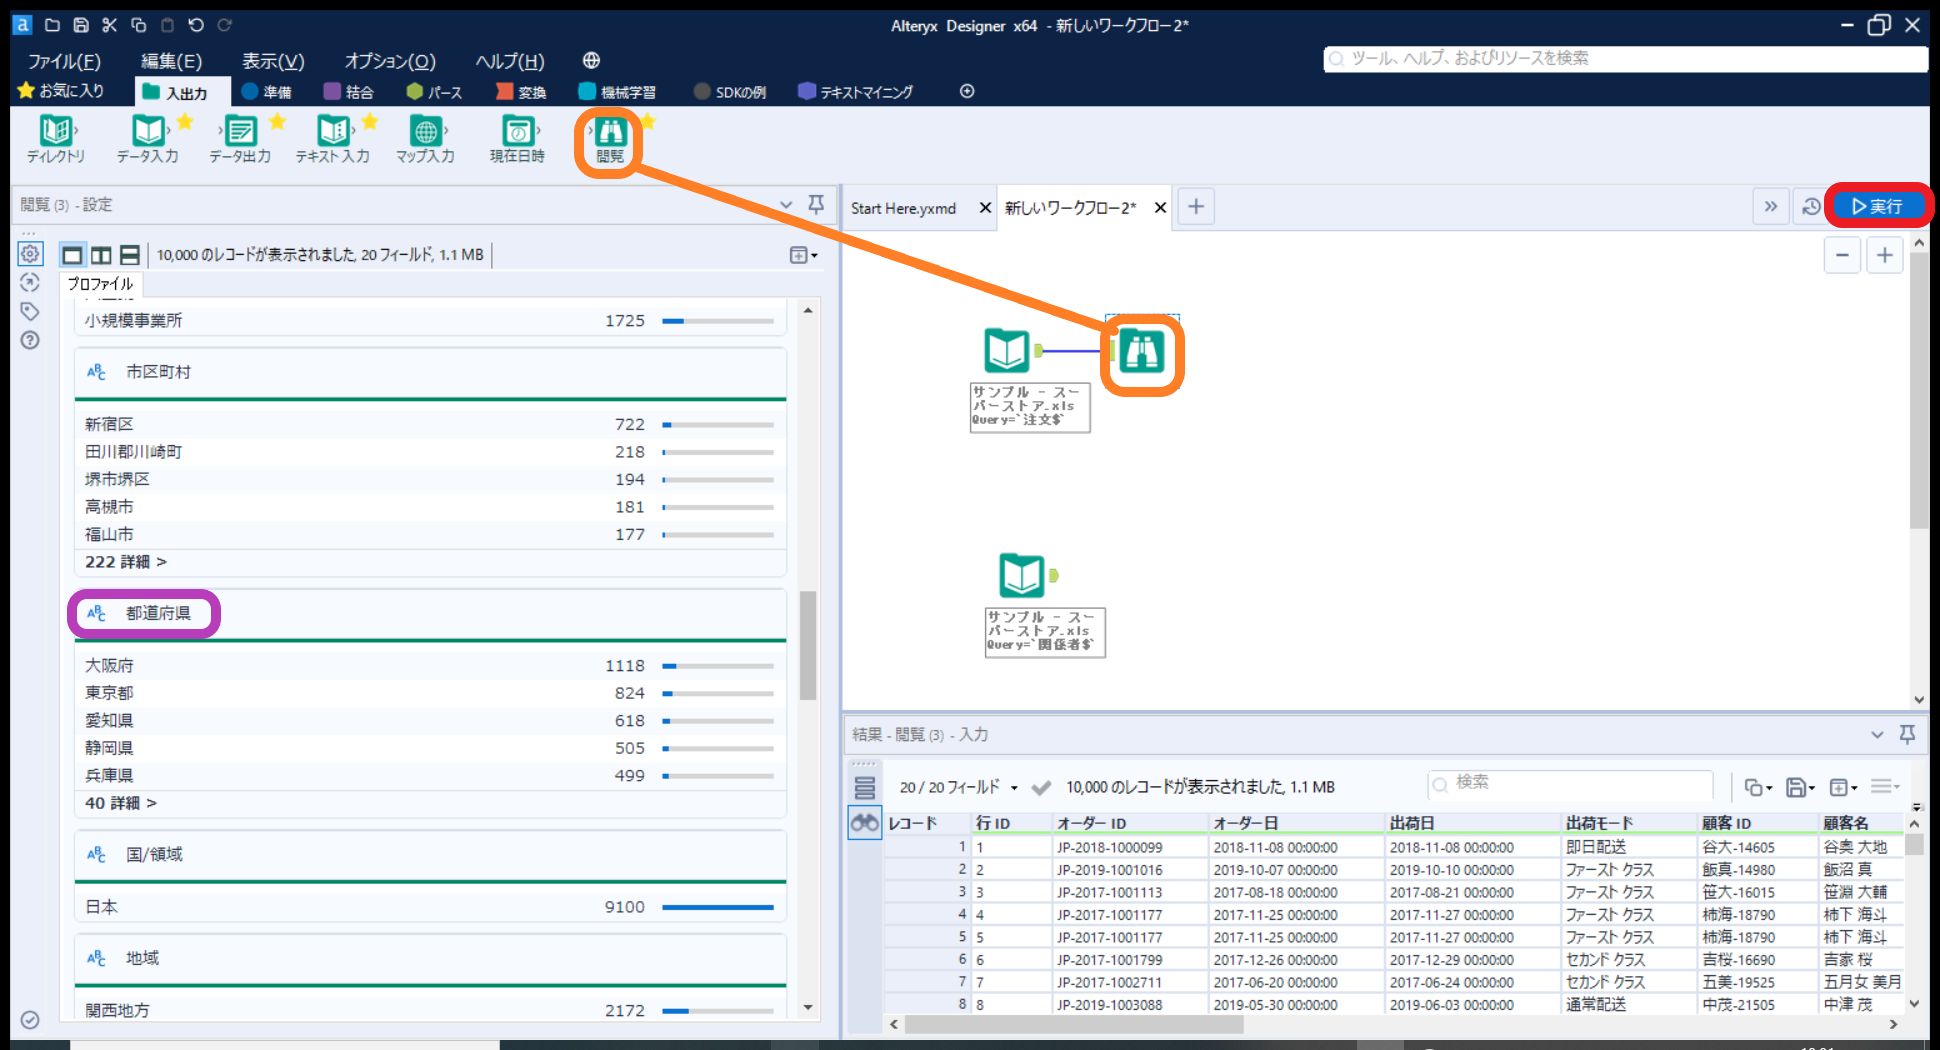1940x1050 pixels.
Task: Toggle the results binoculars data view
Action: [x=865, y=823]
